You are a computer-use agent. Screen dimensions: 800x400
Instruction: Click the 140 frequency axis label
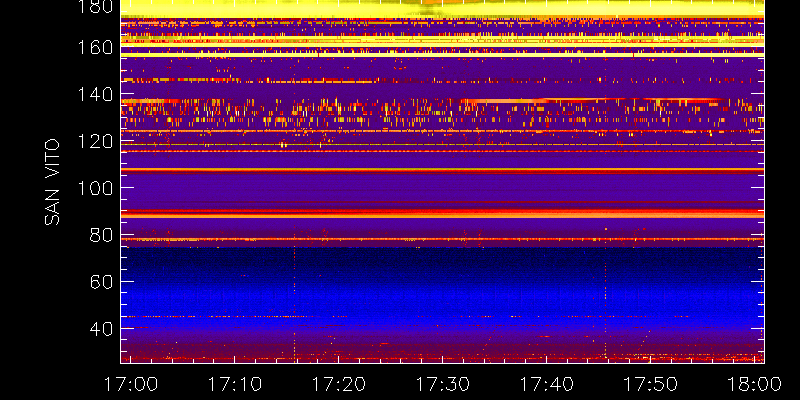pos(96,94)
